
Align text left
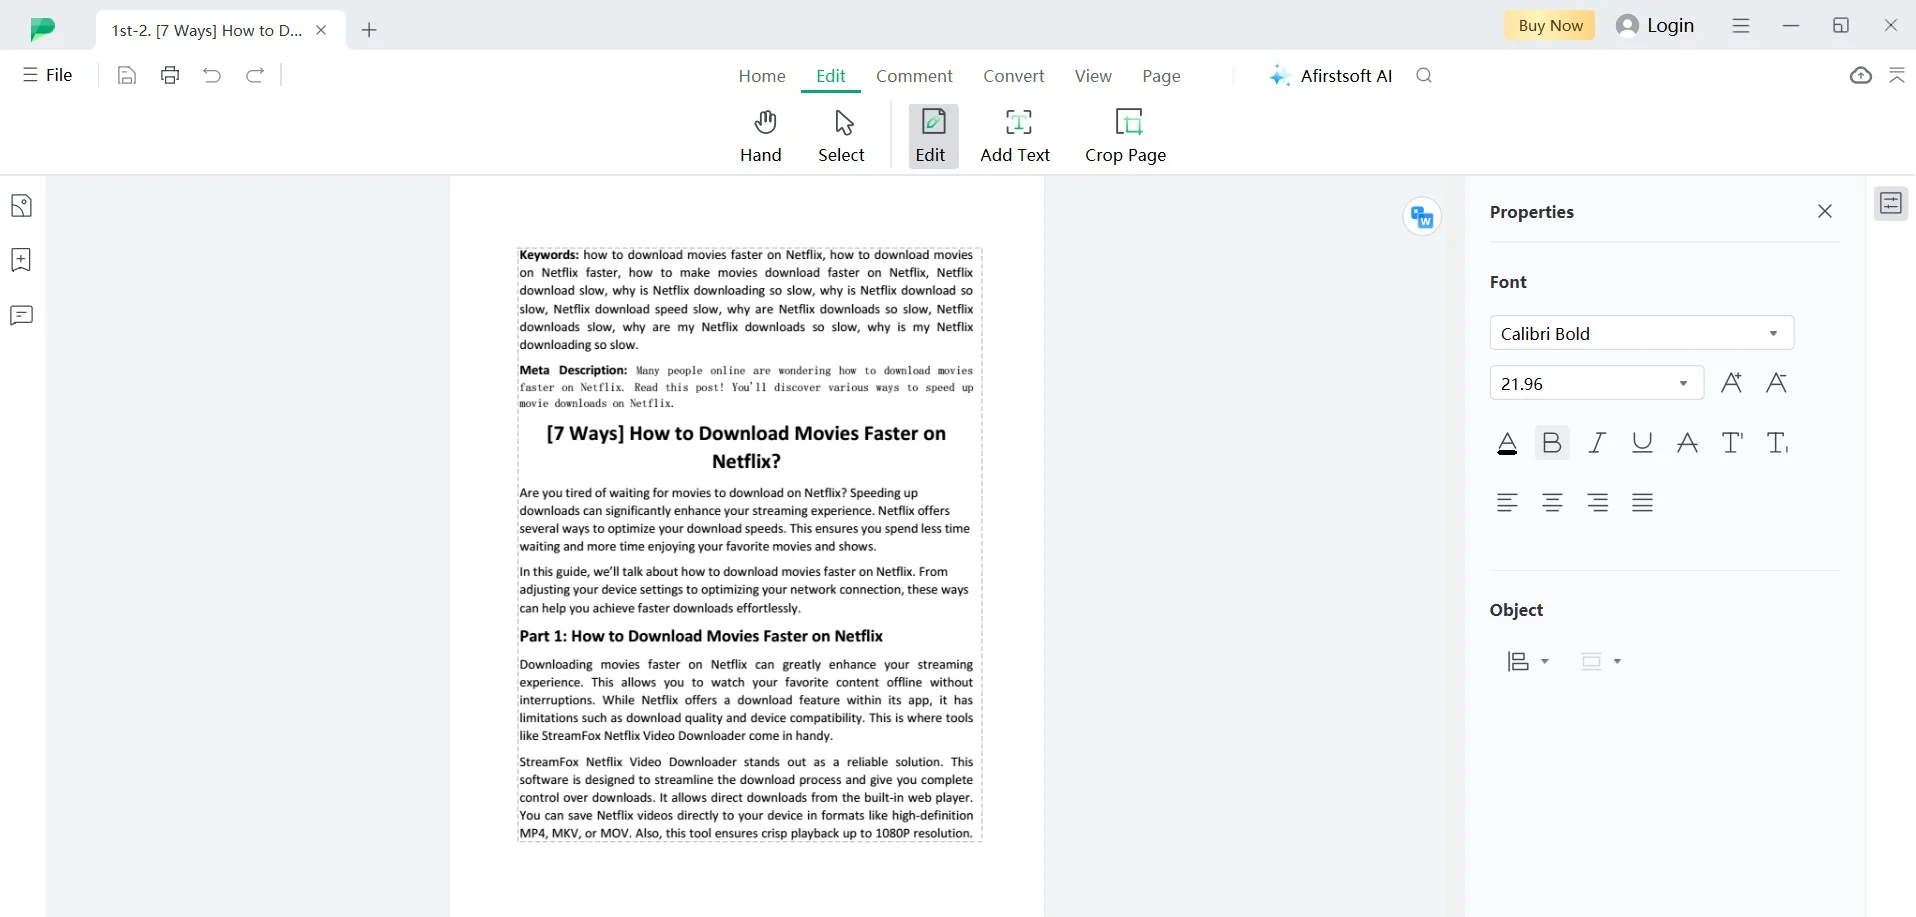point(1507,503)
